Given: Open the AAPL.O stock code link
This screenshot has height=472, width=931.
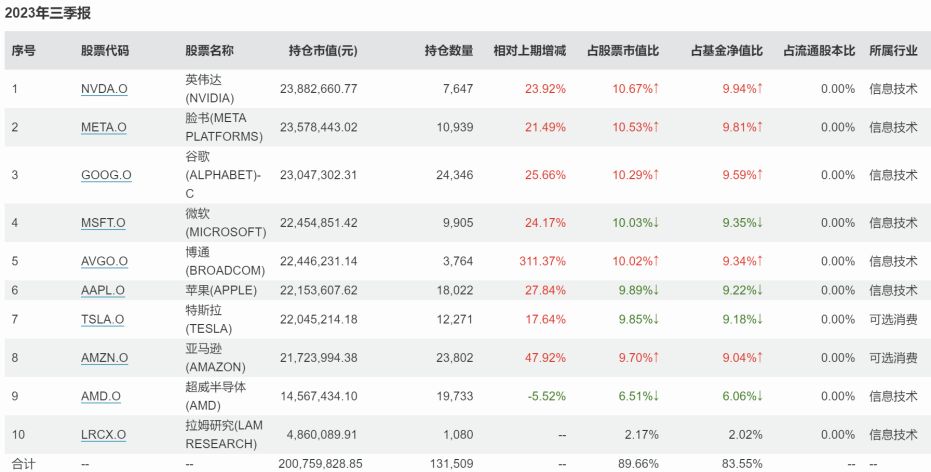Looking at the screenshot, I should tap(103, 290).
